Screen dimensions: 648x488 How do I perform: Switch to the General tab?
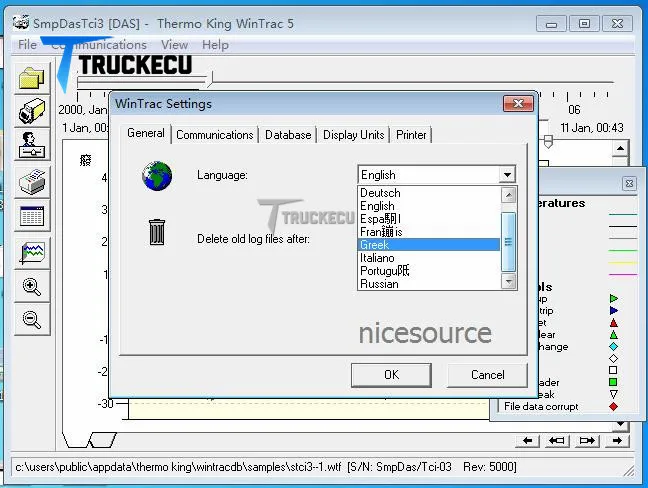pos(146,133)
